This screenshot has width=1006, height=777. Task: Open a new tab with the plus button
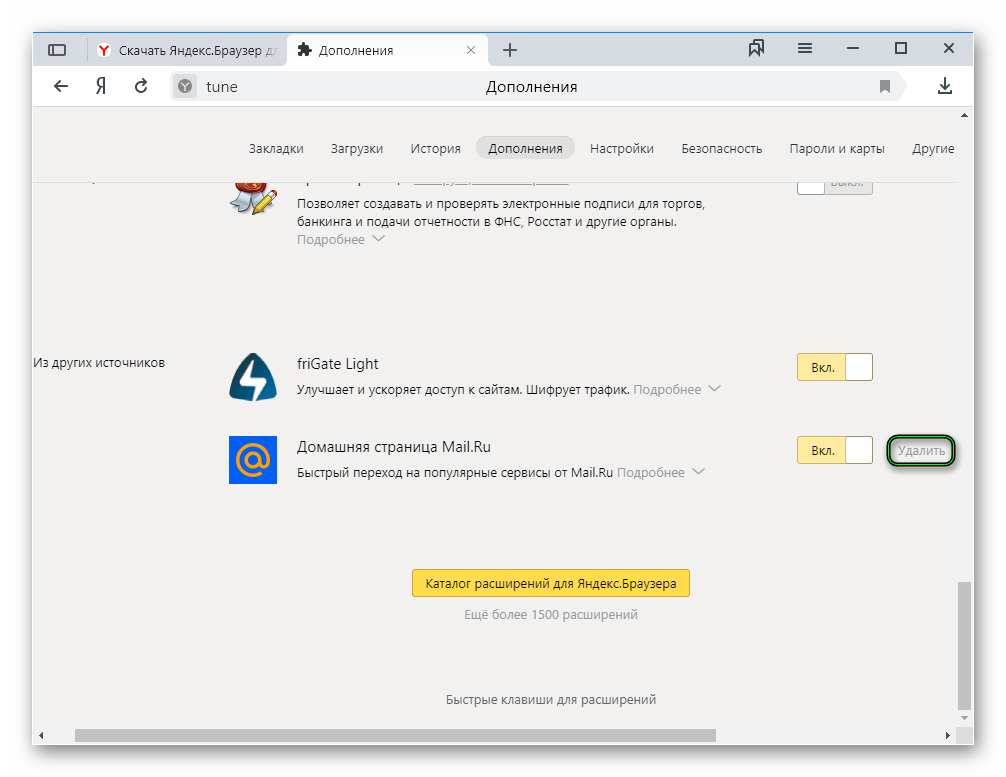(x=509, y=50)
